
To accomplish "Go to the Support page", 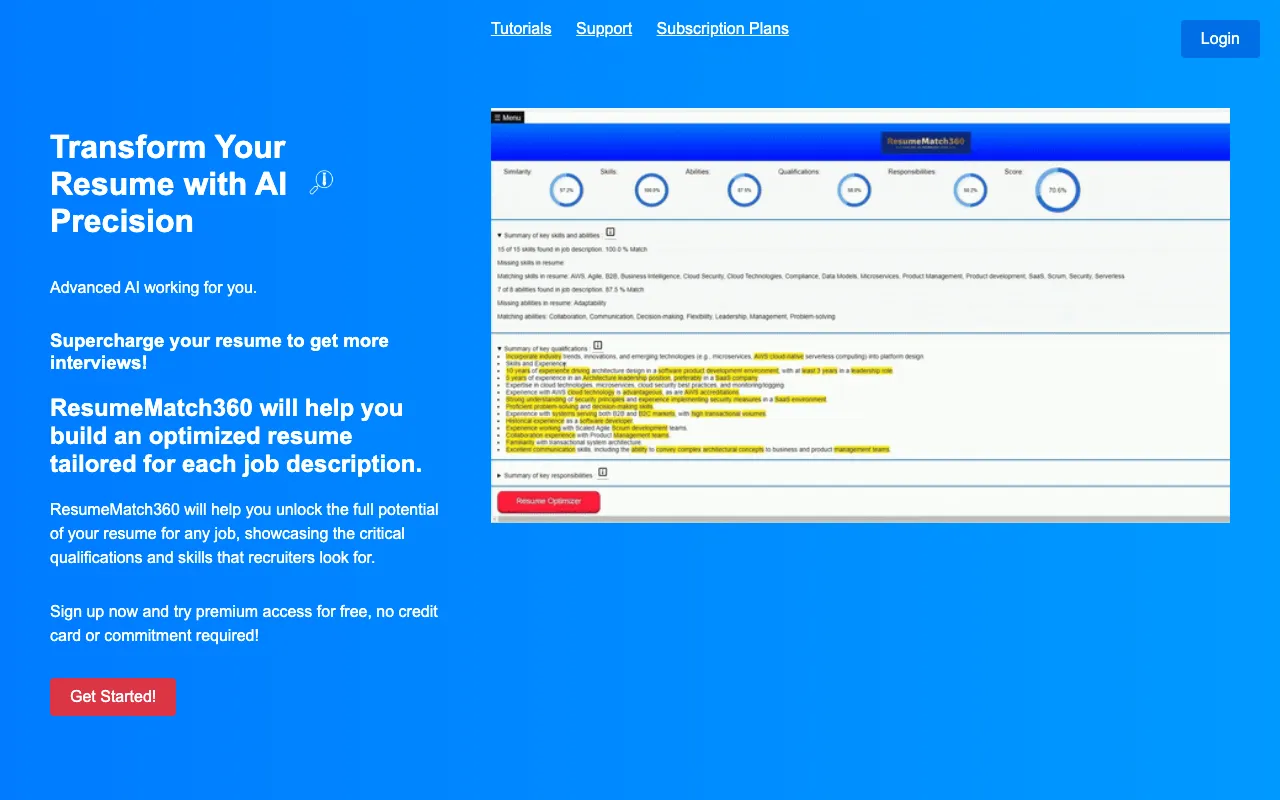I will coord(604,28).
